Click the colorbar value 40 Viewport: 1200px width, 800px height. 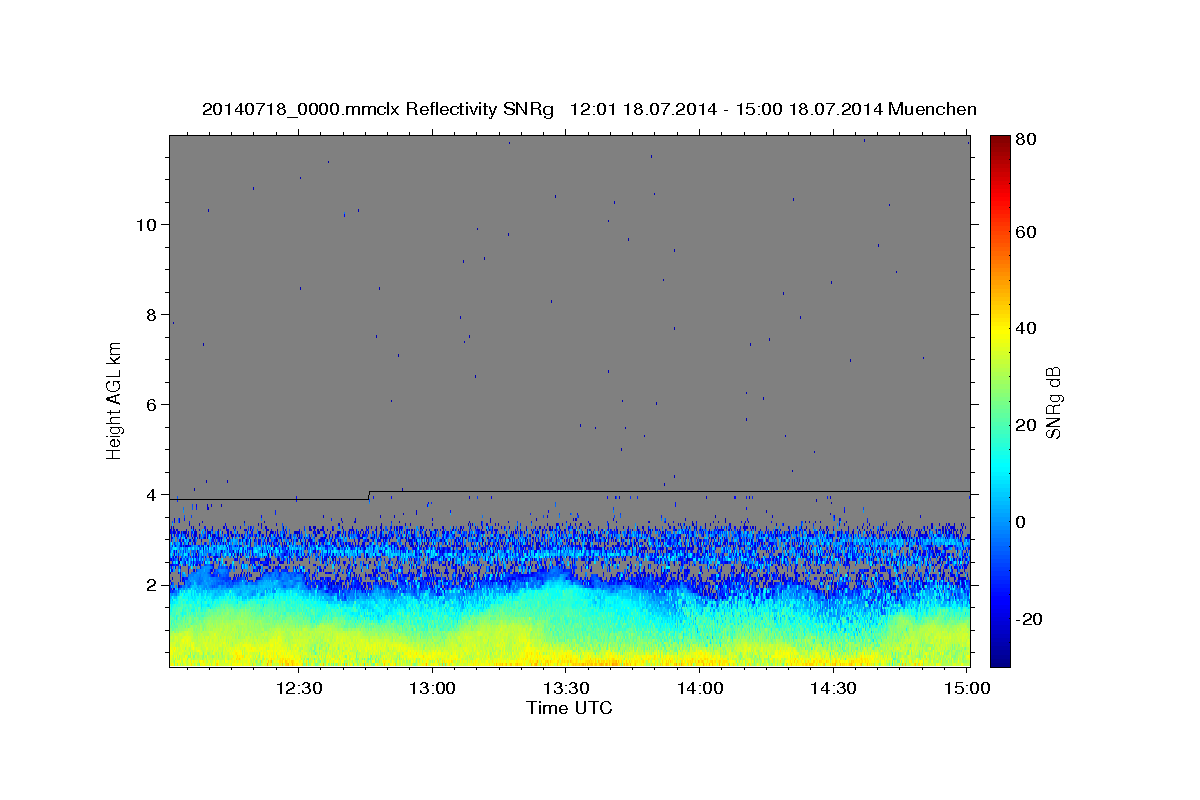pyautogui.click(x=1028, y=328)
